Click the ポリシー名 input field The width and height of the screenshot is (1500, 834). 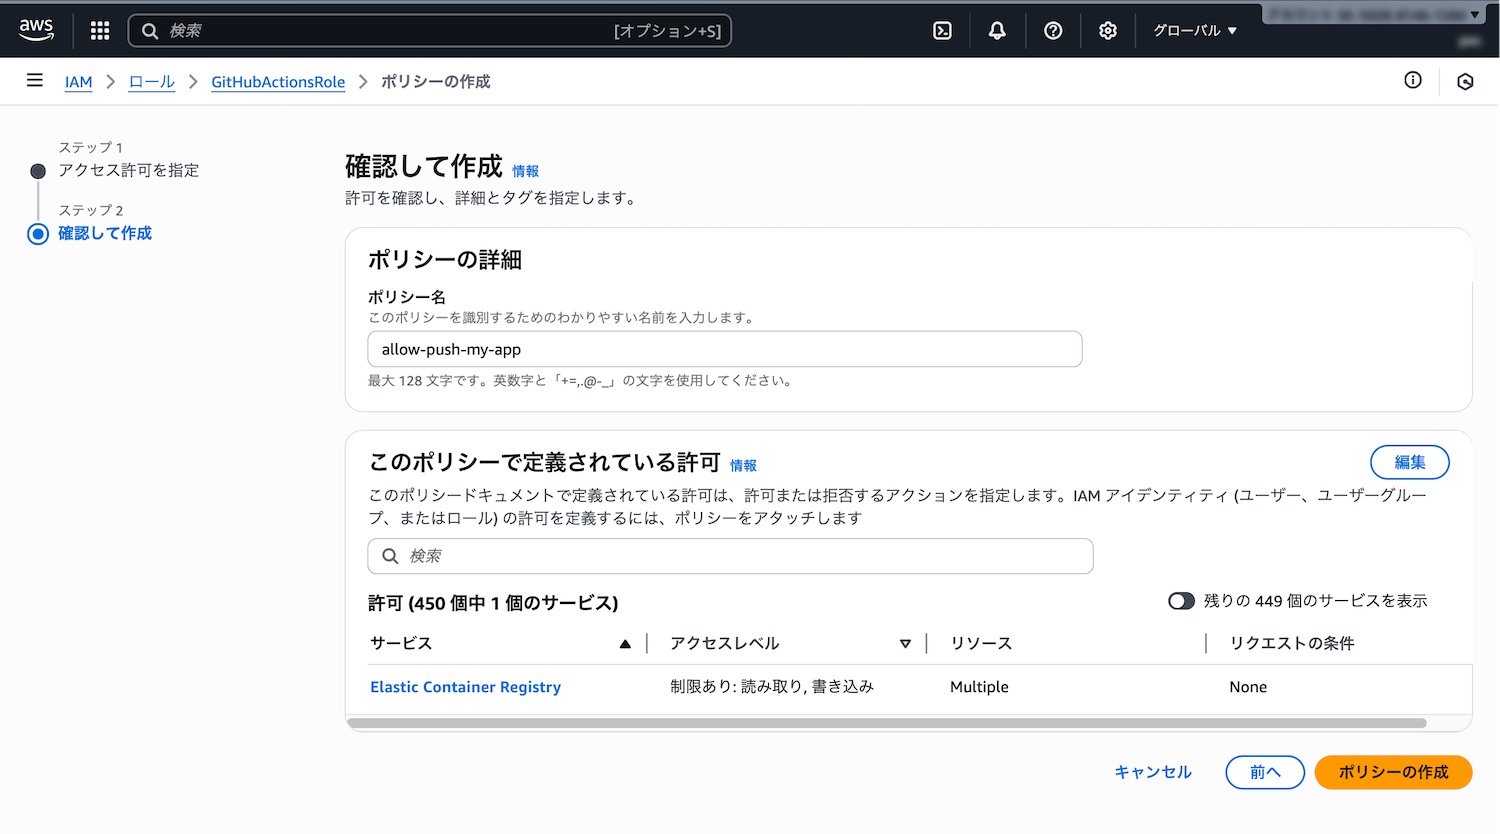coord(725,349)
